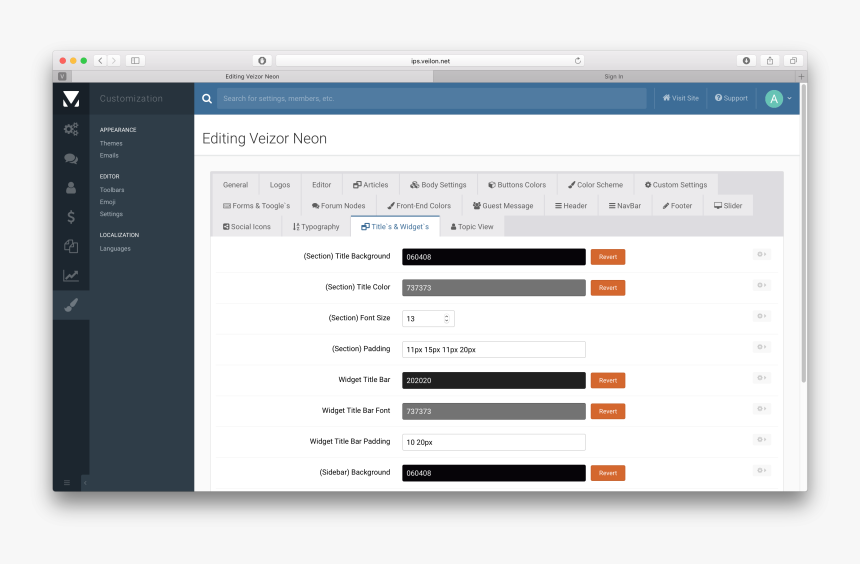Open System settings gears icon in sidebar
This screenshot has width=860, height=564.
click(71, 129)
